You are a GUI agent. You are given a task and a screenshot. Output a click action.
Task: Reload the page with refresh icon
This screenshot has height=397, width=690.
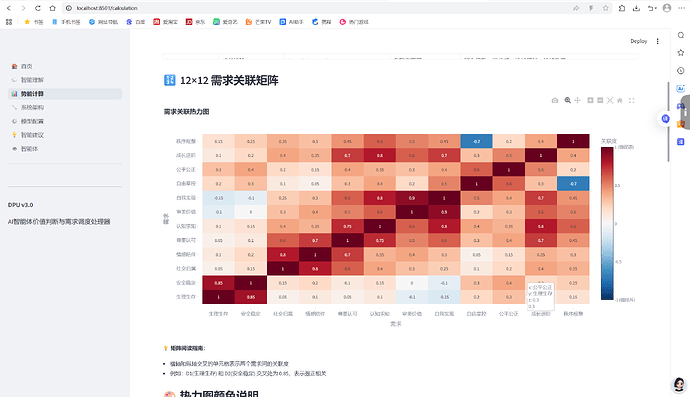point(38,8)
